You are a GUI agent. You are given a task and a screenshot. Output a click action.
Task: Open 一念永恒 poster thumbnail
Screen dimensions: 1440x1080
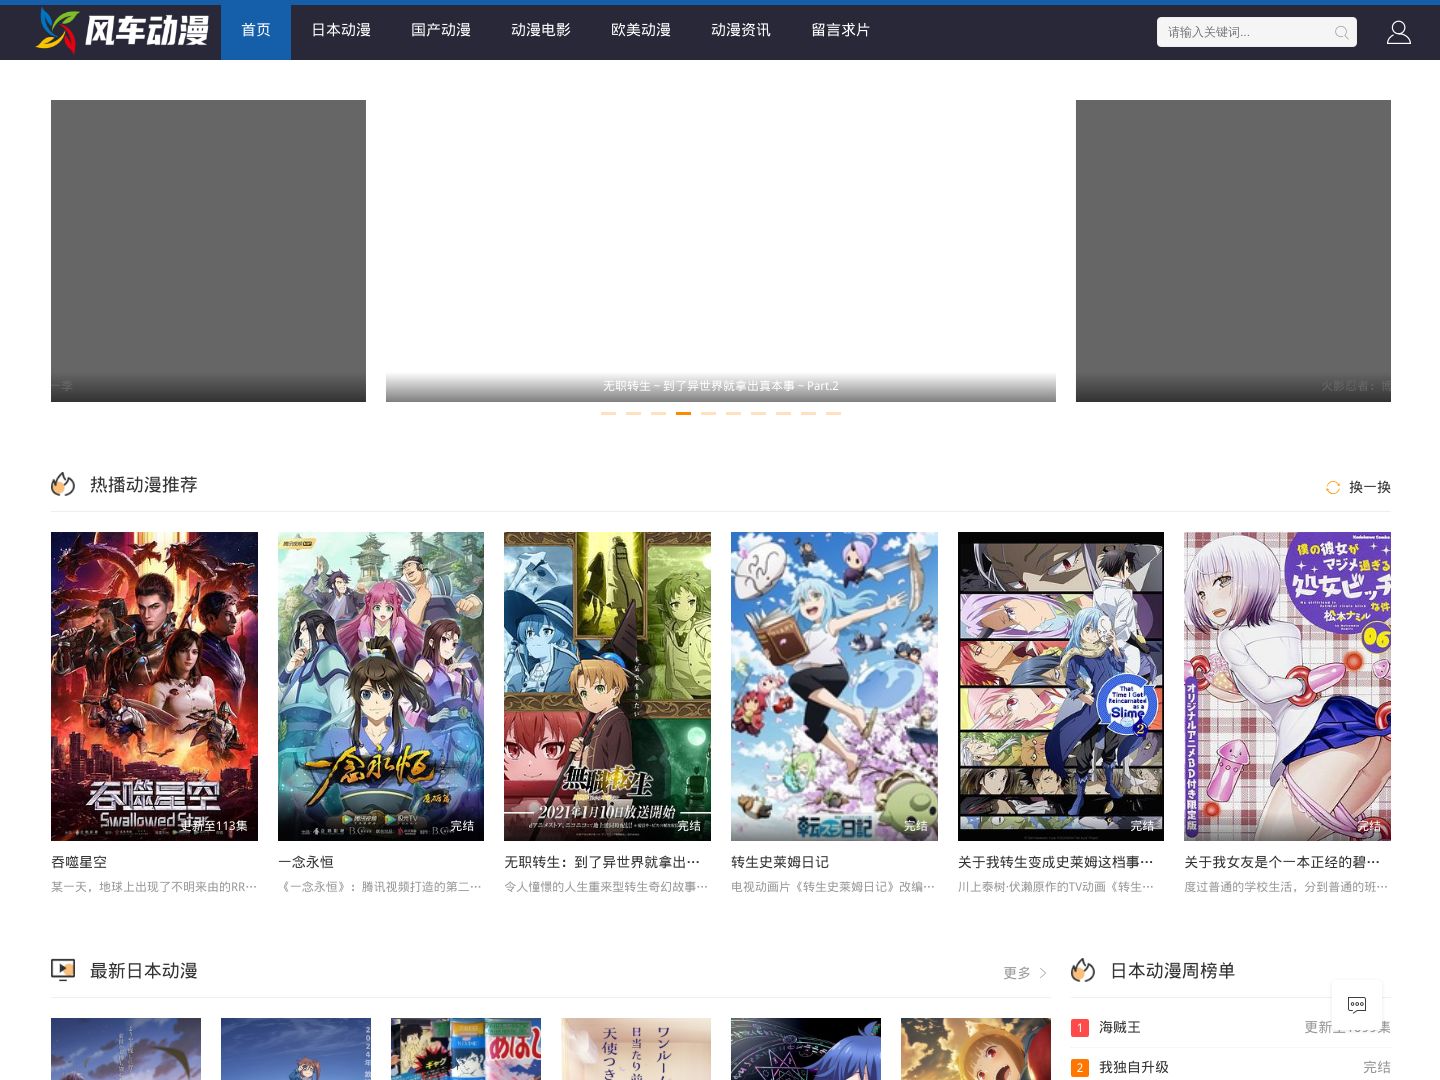coord(381,686)
